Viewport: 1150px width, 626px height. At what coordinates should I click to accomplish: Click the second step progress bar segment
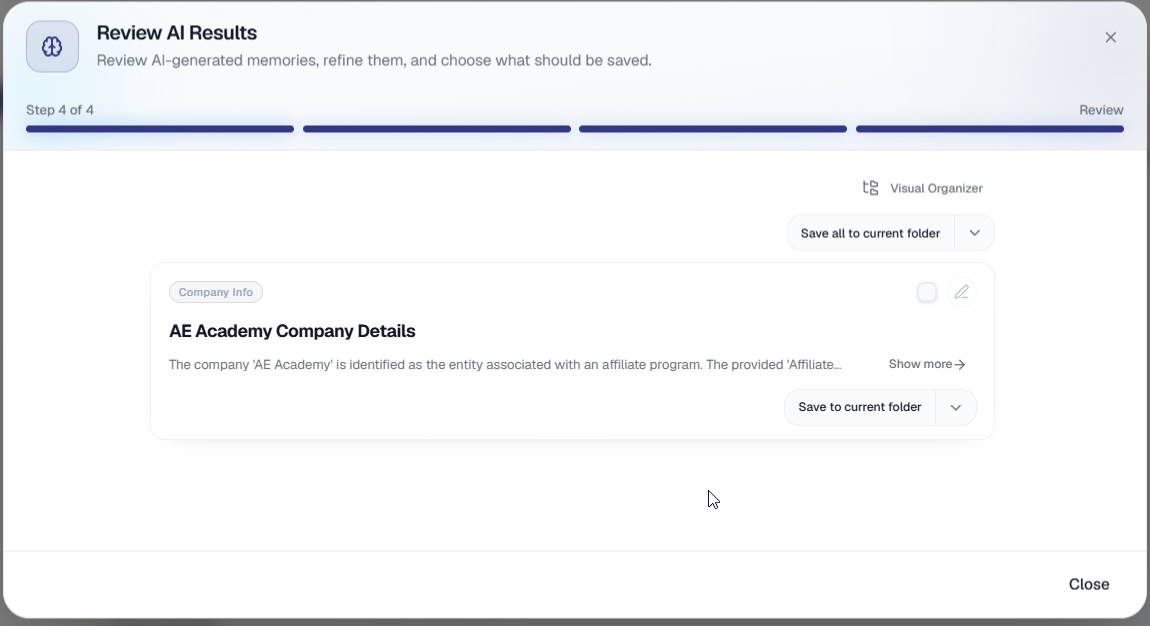coord(436,129)
